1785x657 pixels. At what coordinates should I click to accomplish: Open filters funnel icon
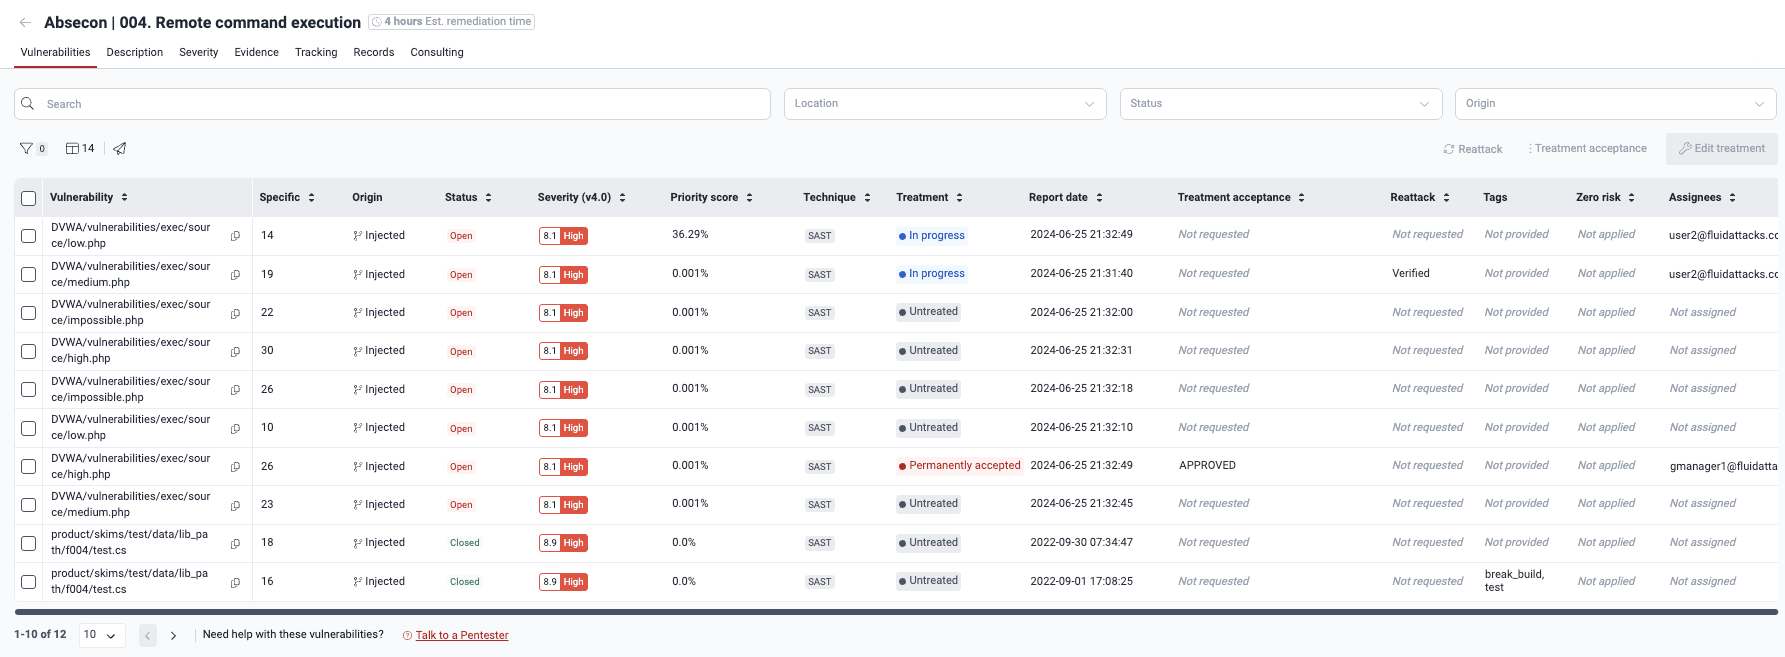pos(27,148)
